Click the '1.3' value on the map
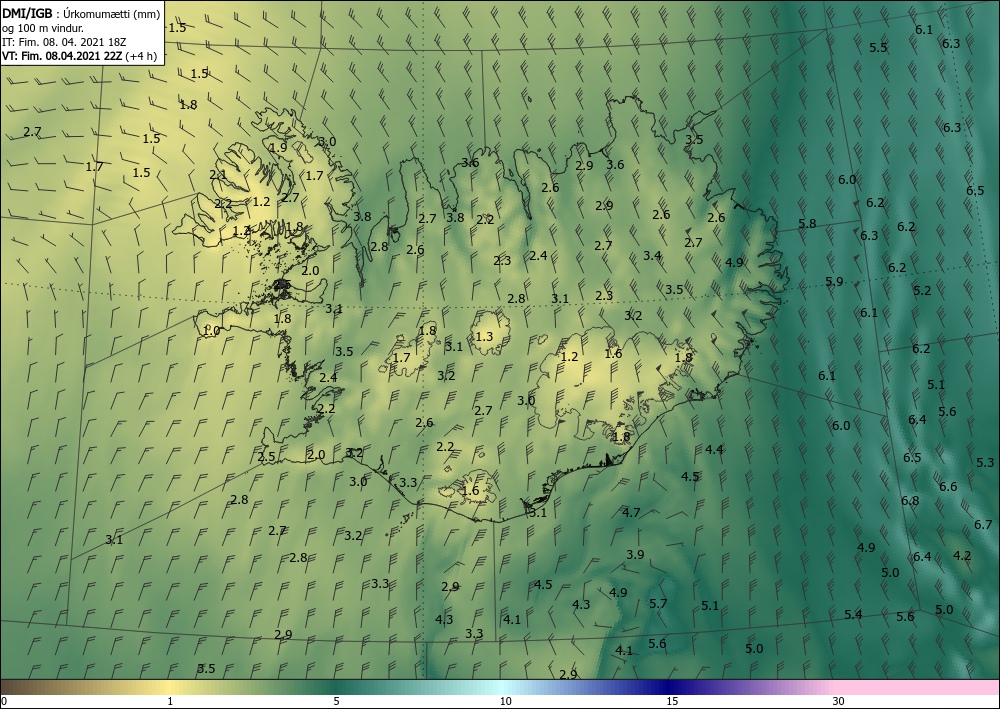The image size is (1000, 709). [485, 336]
